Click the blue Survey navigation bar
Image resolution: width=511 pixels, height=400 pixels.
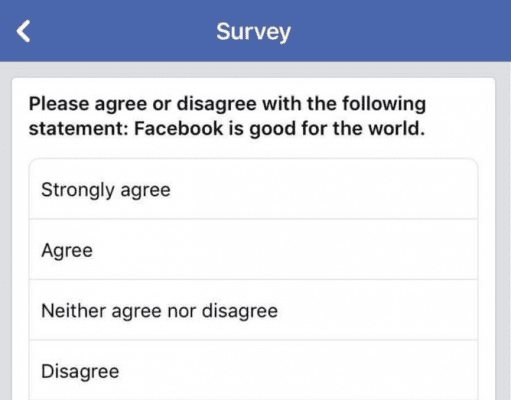point(255,31)
